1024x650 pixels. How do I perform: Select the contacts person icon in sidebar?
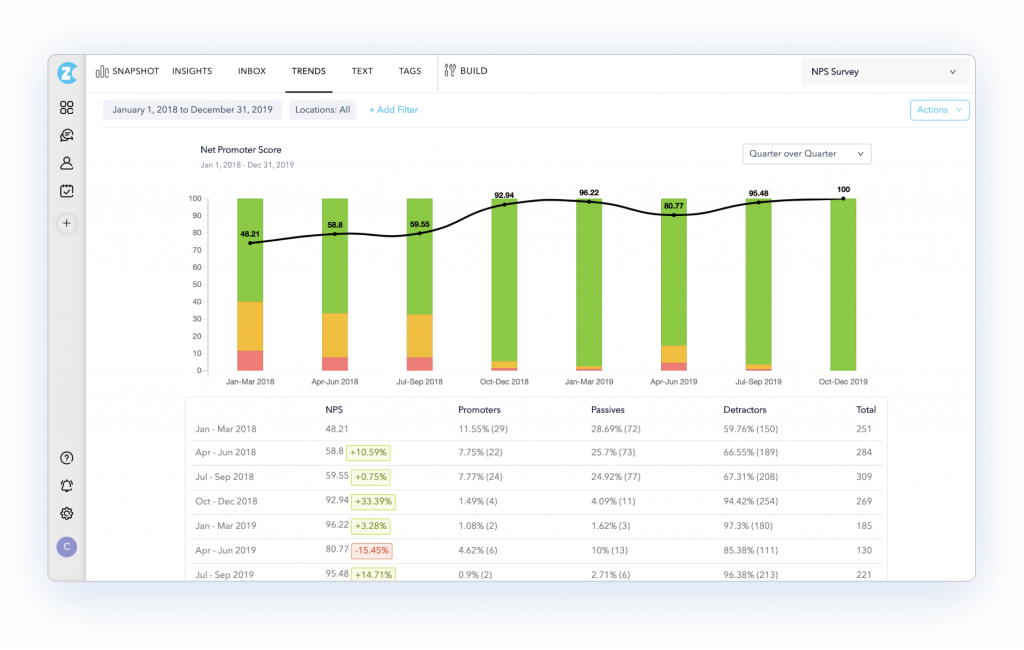click(66, 163)
